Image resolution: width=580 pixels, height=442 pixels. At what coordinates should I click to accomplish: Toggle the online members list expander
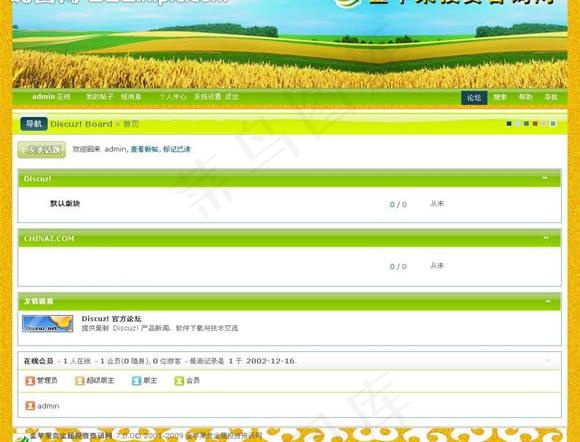[548, 360]
